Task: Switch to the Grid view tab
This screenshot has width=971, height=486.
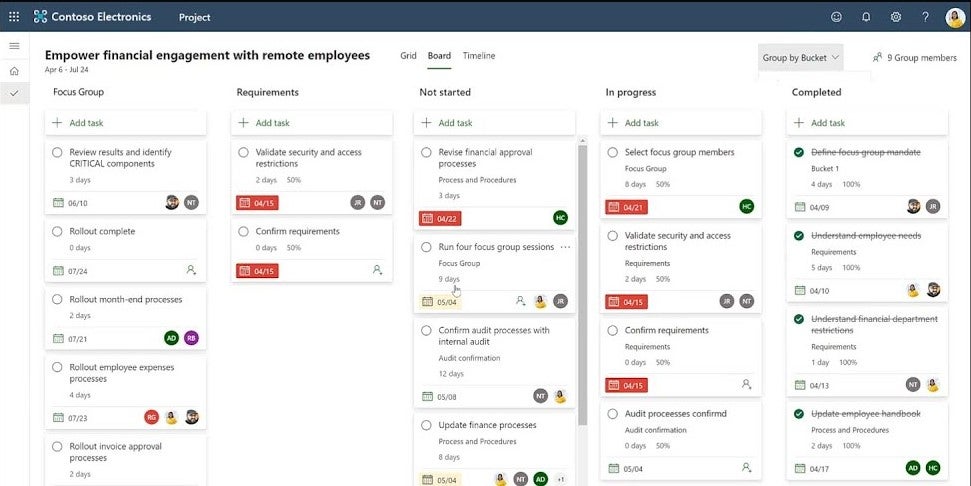Action: click(408, 56)
